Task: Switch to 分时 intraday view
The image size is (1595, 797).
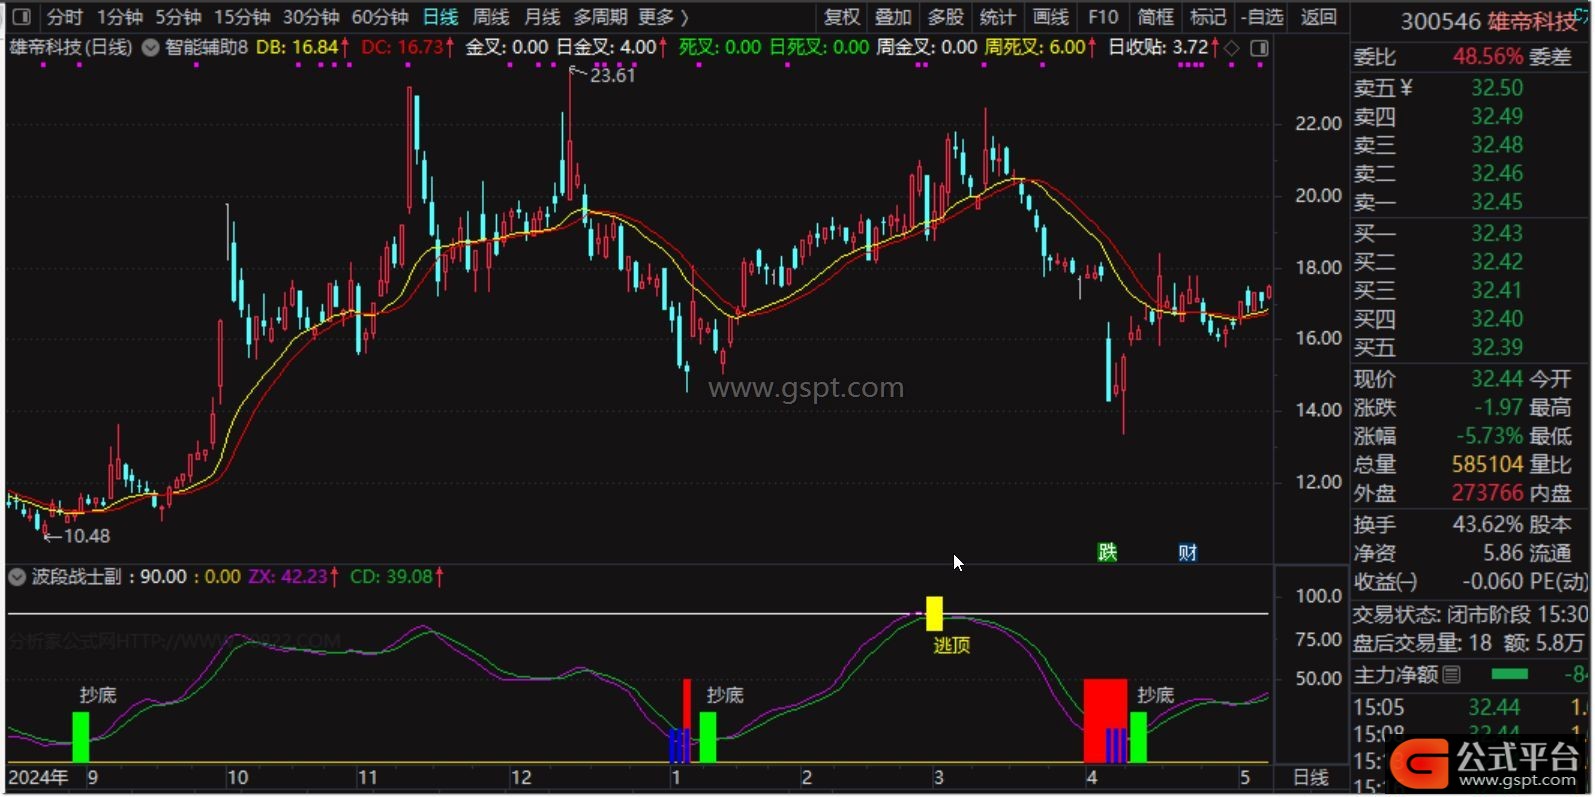Action: 65,17
